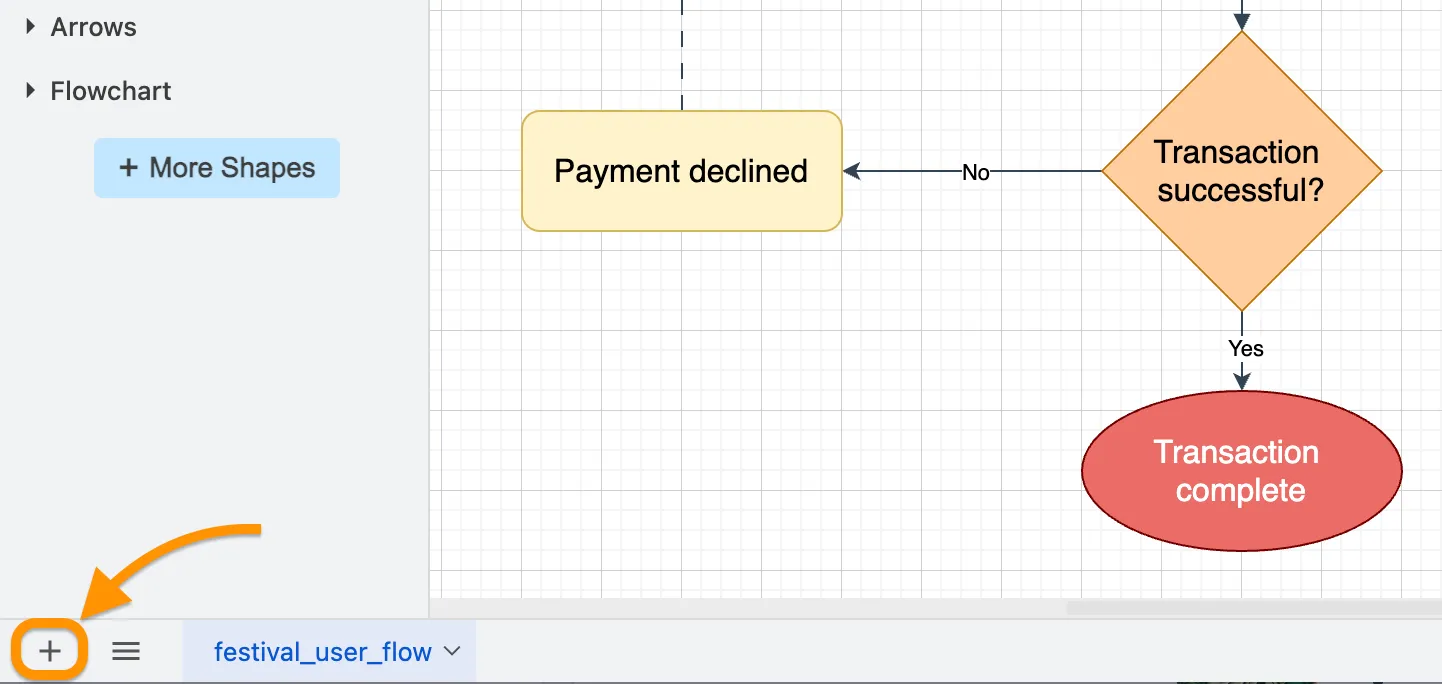Image resolution: width=1442 pixels, height=684 pixels.
Task: Open the pages list menu icon
Action: pyautogui.click(x=125, y=652)
